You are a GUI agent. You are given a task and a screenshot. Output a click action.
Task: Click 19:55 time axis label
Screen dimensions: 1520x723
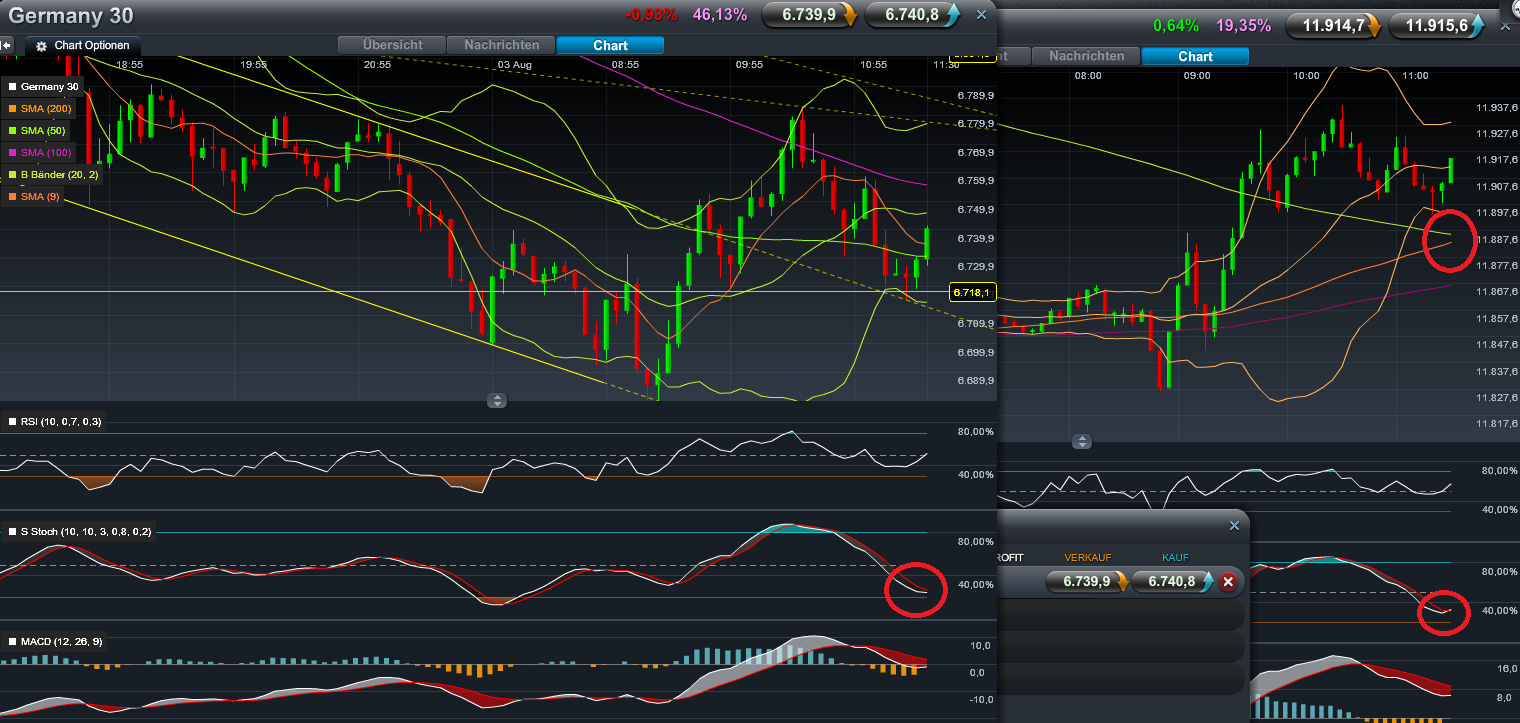tap(254, 64)
